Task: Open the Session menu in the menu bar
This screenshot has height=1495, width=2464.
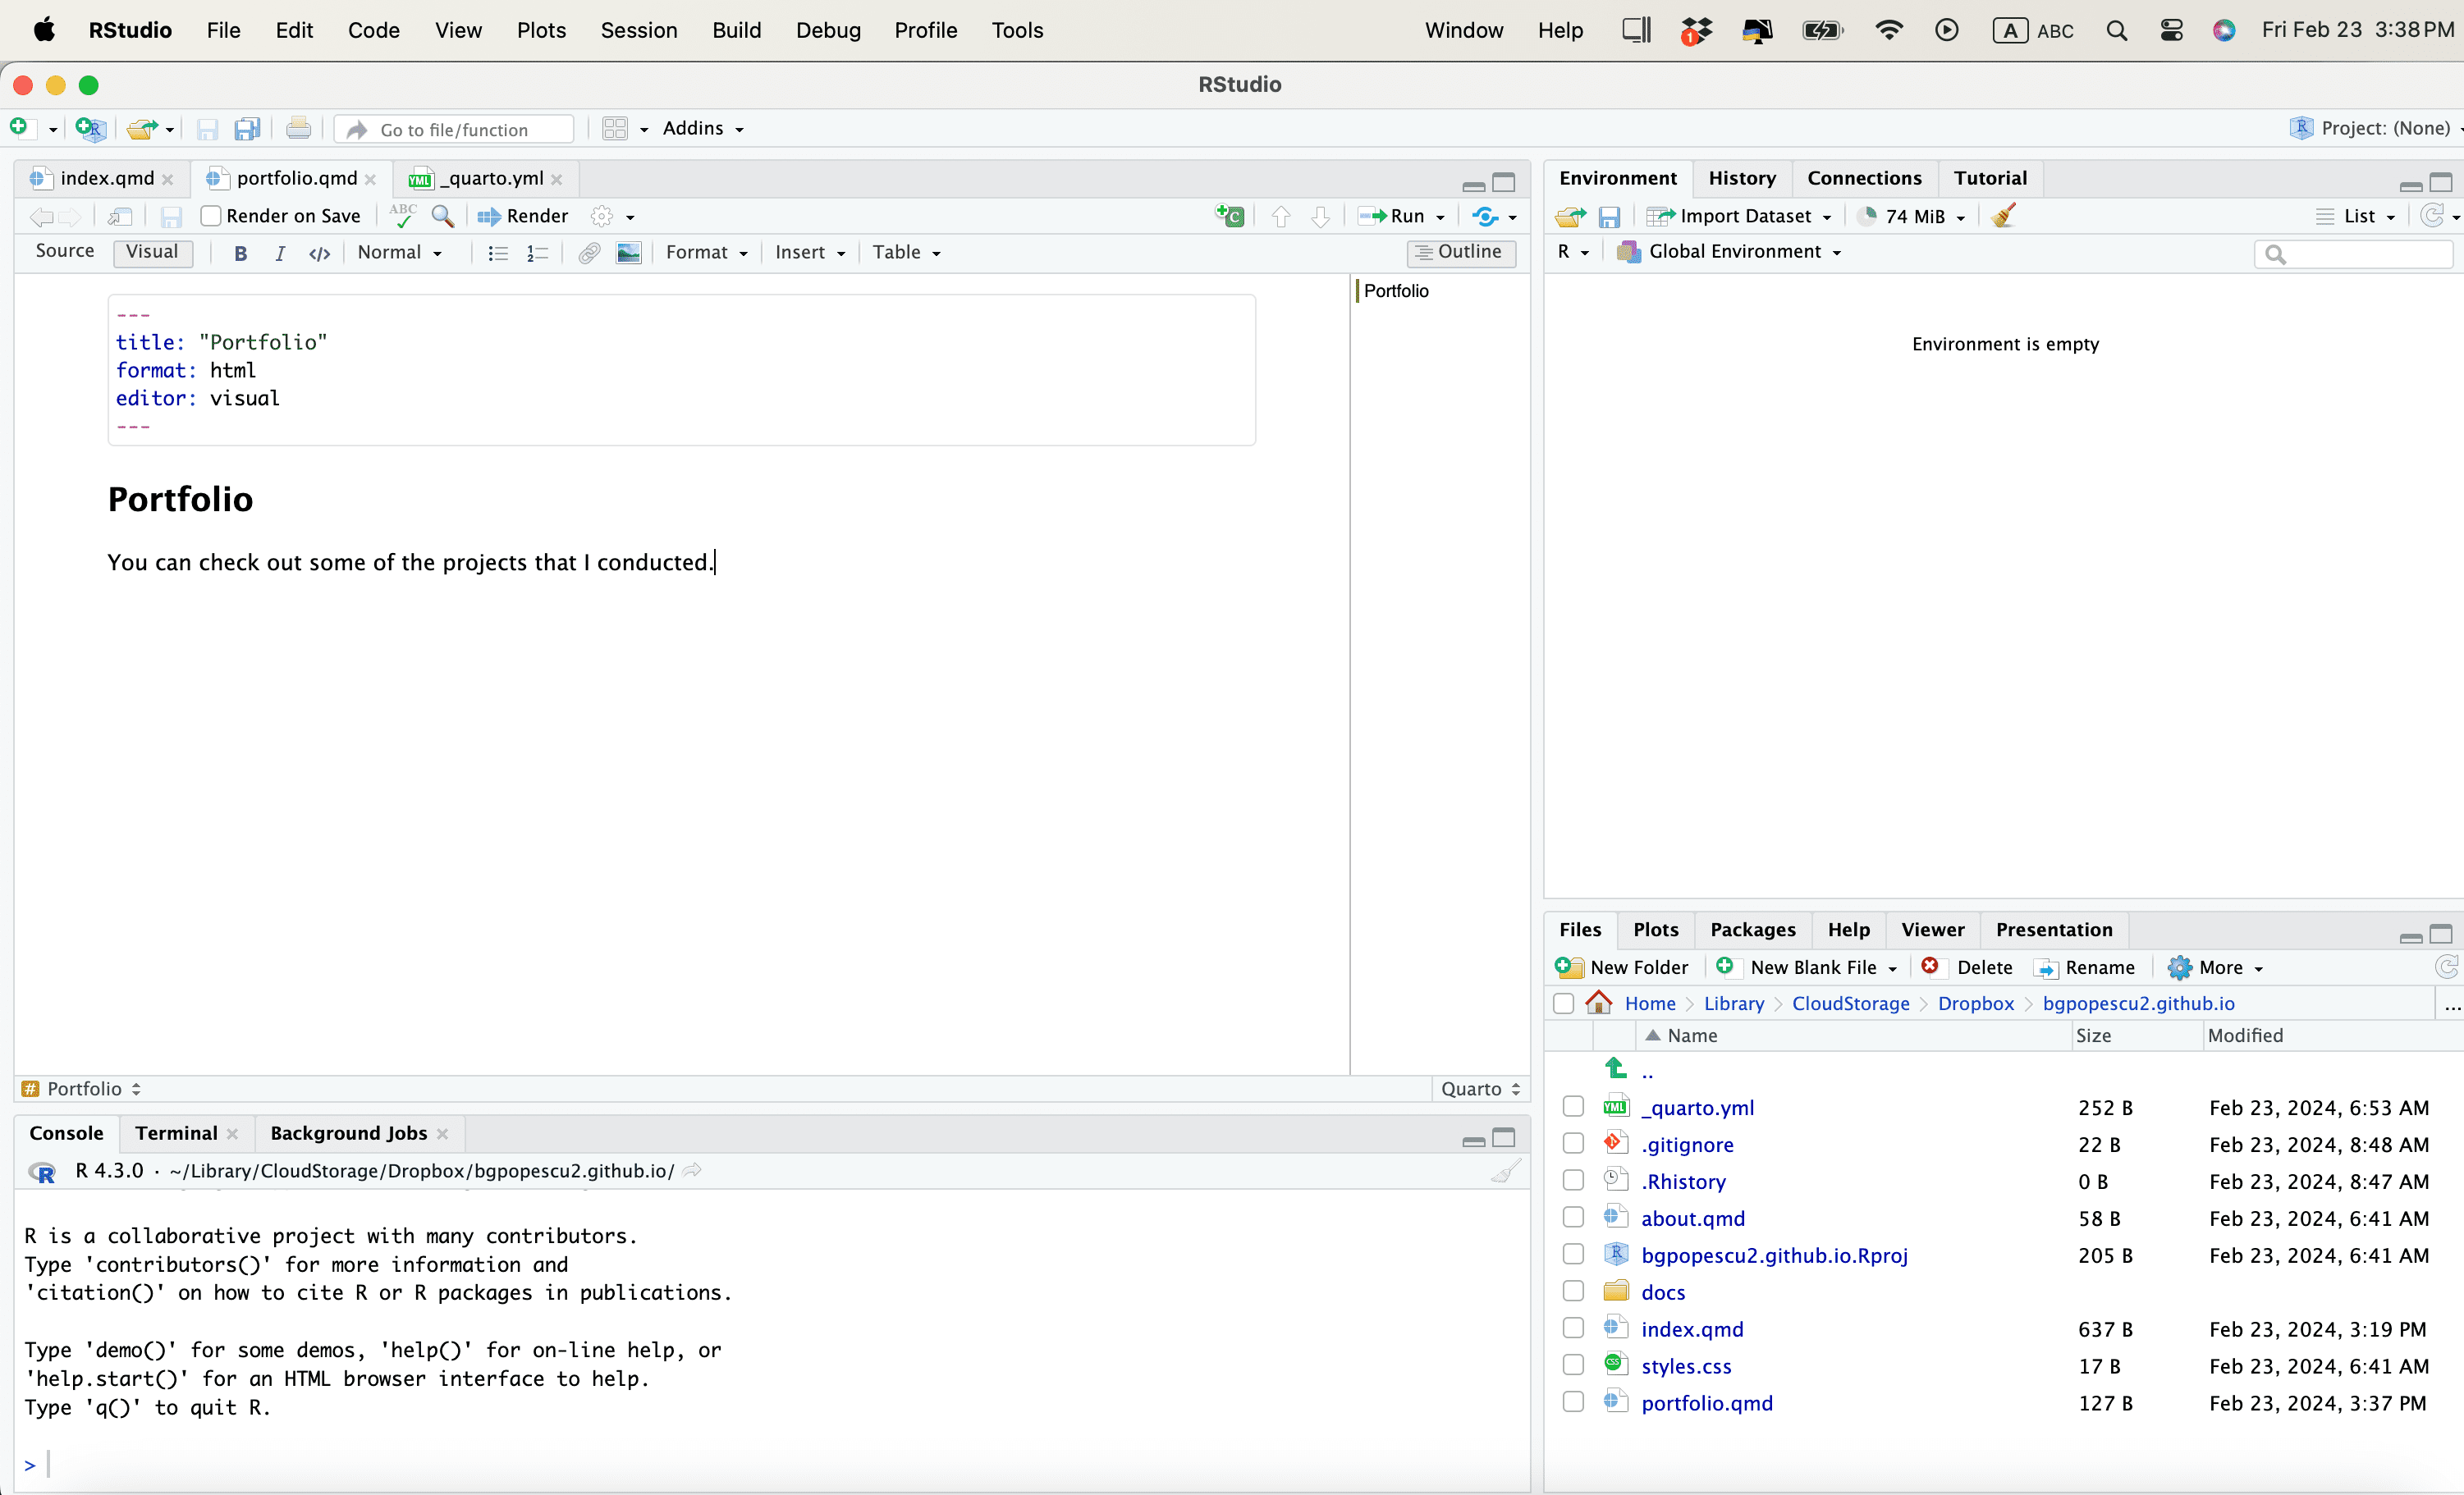Action: click(638, 30)
